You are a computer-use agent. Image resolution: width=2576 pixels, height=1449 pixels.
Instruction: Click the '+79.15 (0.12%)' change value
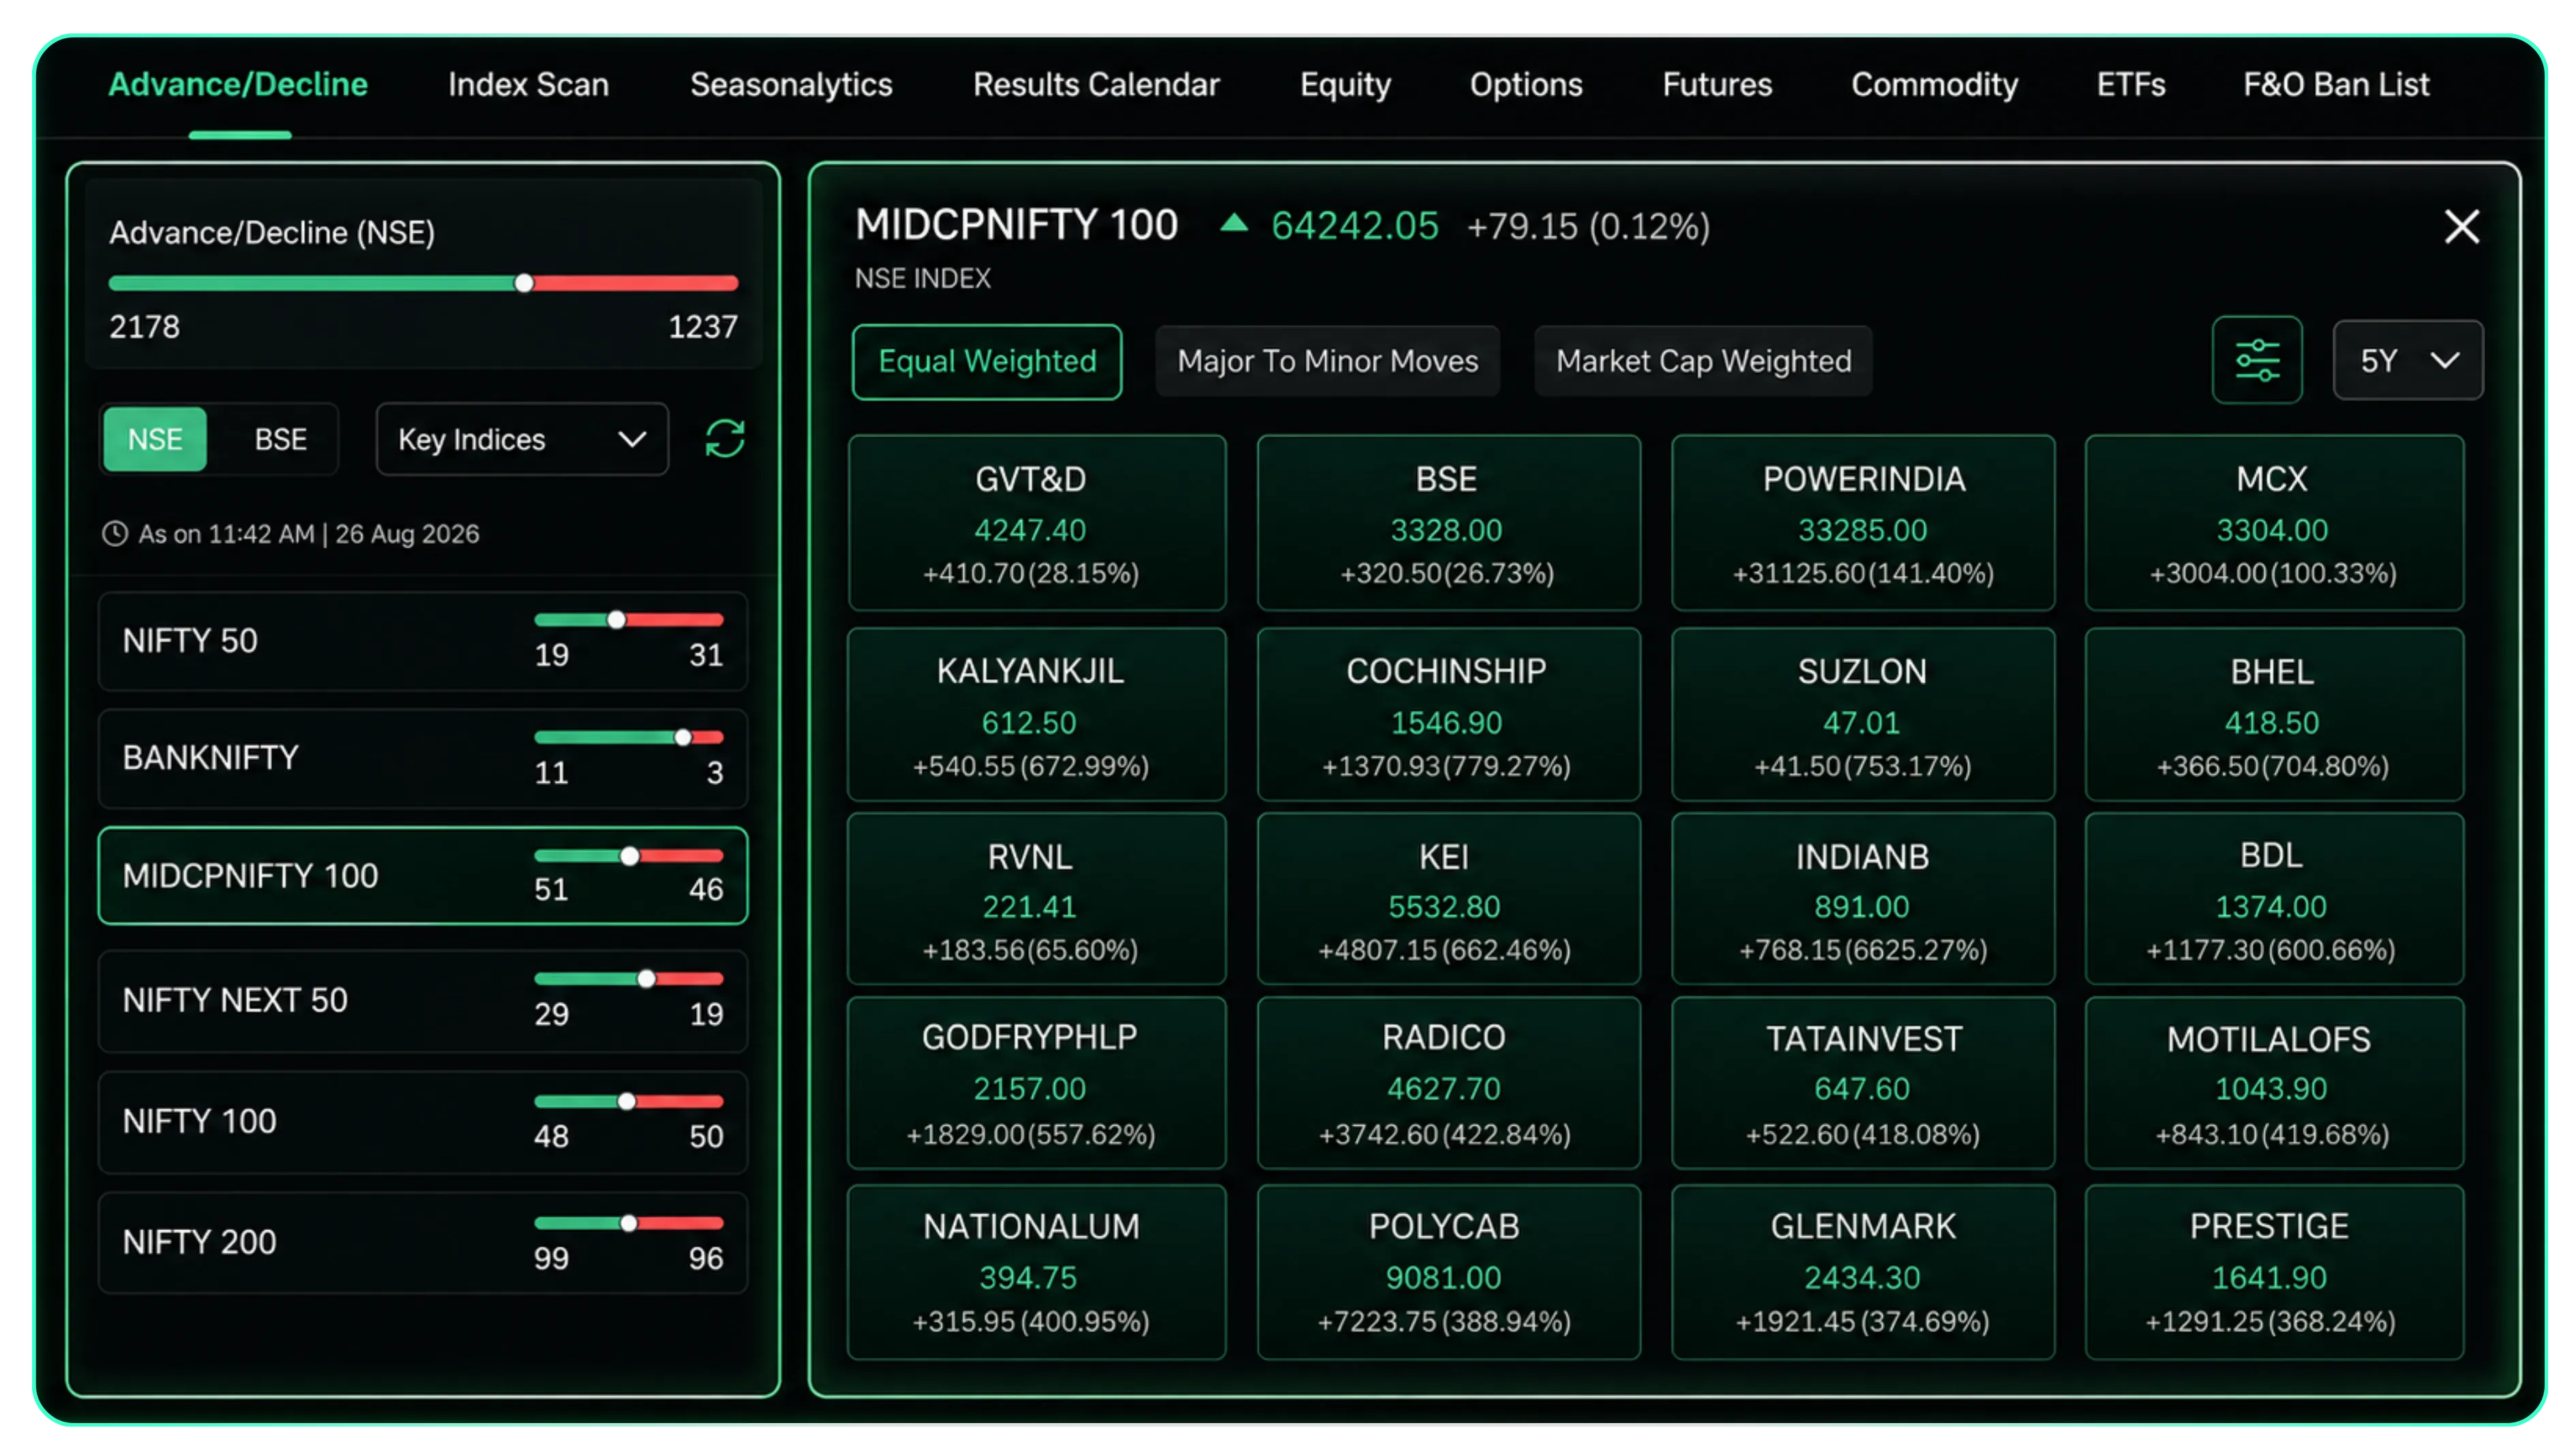click(1588, 227)
